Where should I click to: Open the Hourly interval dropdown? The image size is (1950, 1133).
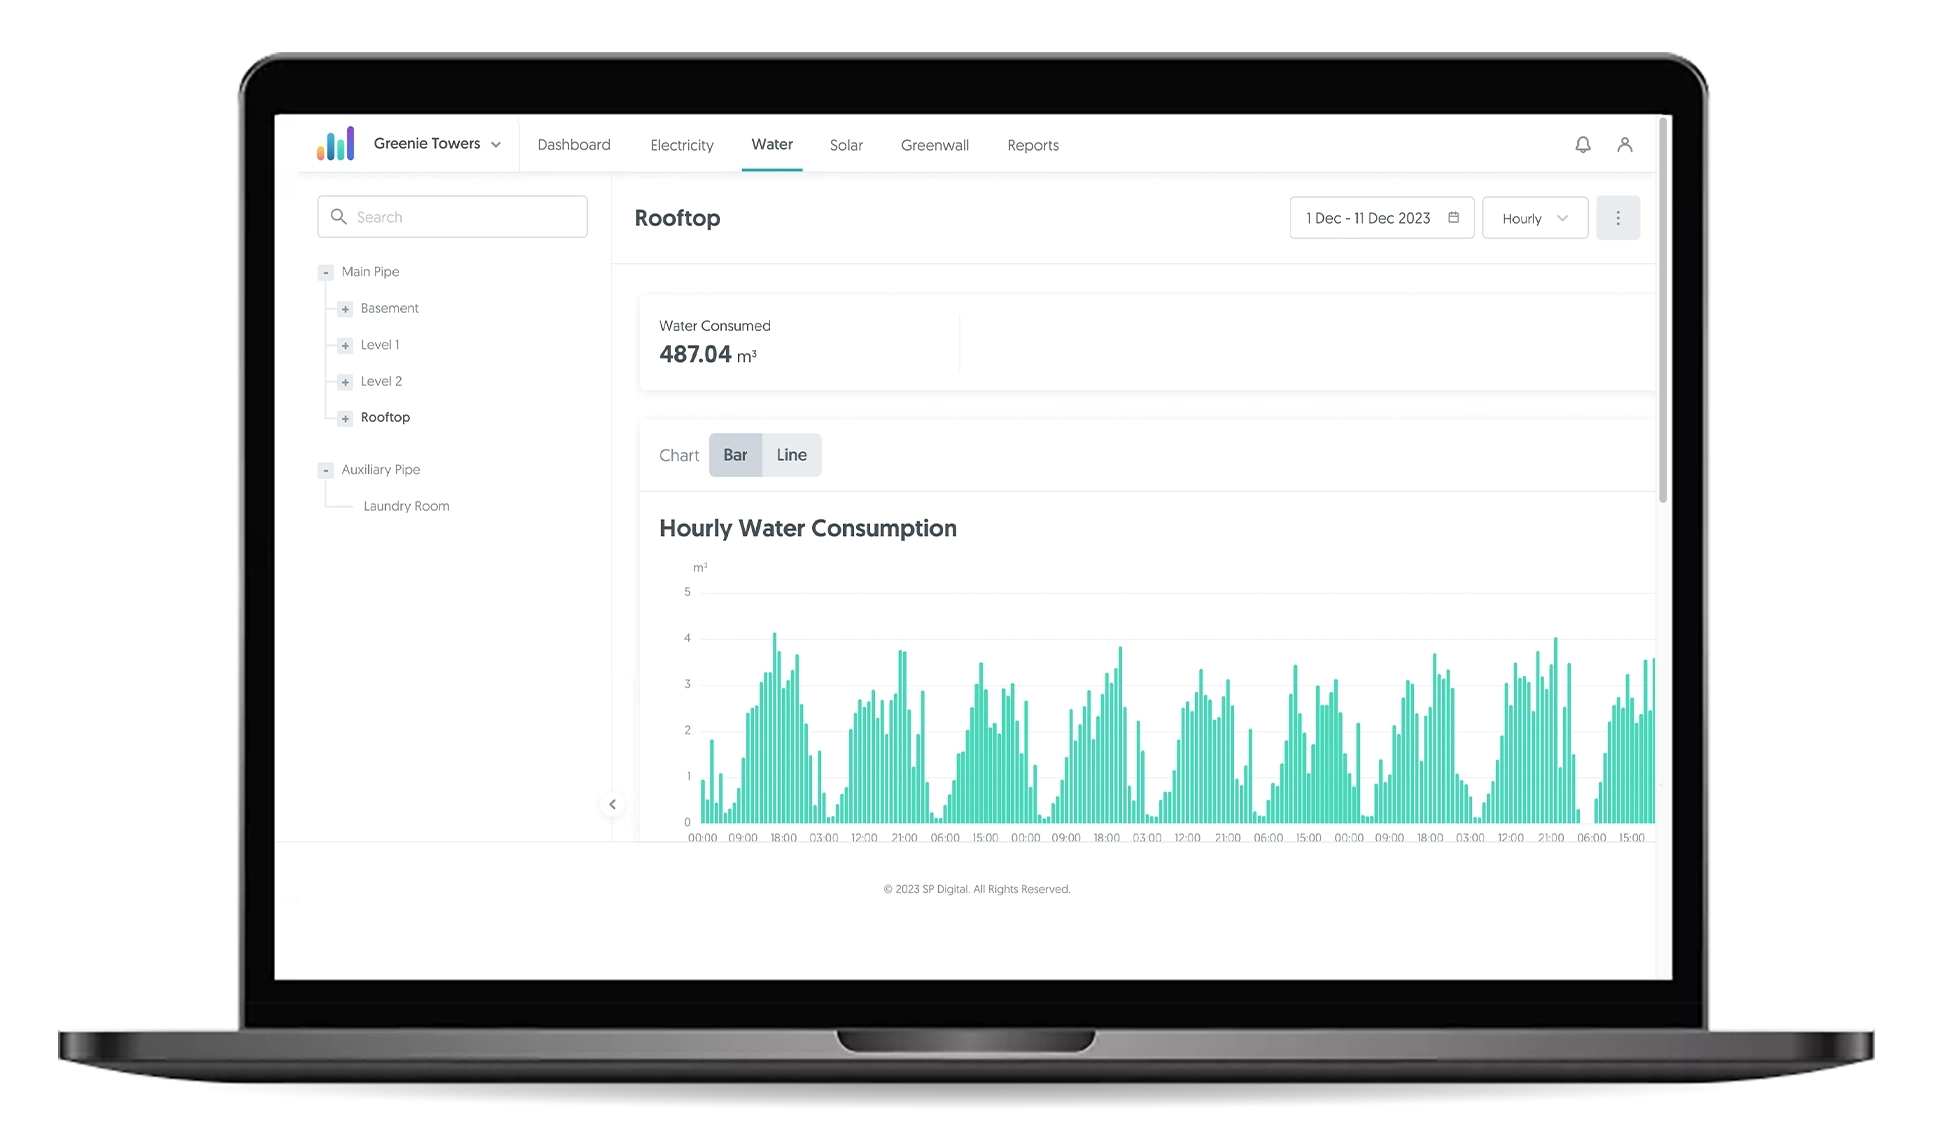pos(1536,219)
